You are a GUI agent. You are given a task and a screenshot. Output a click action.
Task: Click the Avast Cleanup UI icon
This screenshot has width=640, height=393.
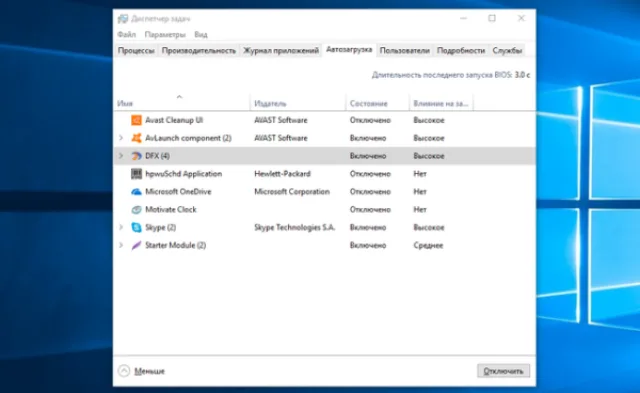click(136, 120)
